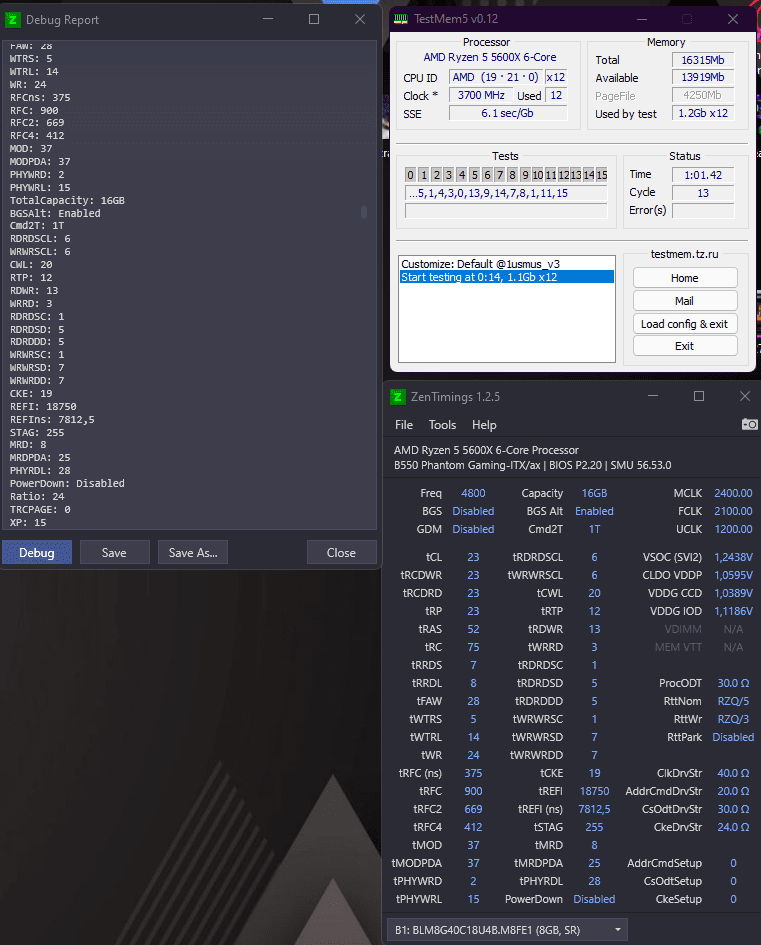Click test number 7 box in Tests

(x=500, y=175)
